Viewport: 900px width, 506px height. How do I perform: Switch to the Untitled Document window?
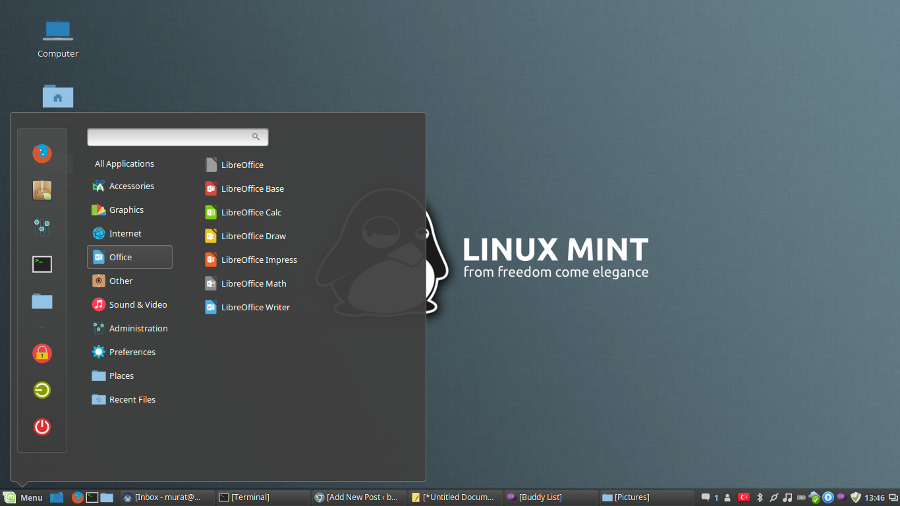point(454,497)
